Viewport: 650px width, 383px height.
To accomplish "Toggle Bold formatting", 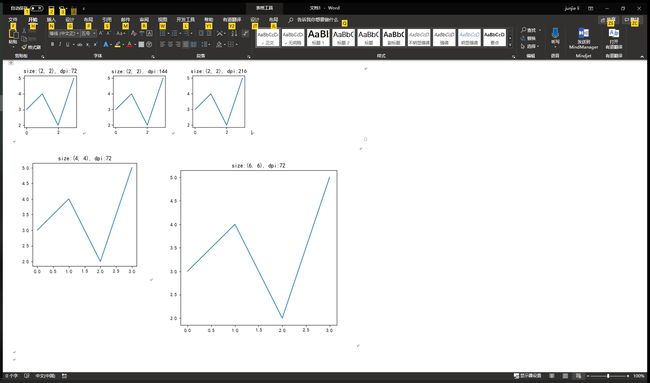I will pos(52,44).
